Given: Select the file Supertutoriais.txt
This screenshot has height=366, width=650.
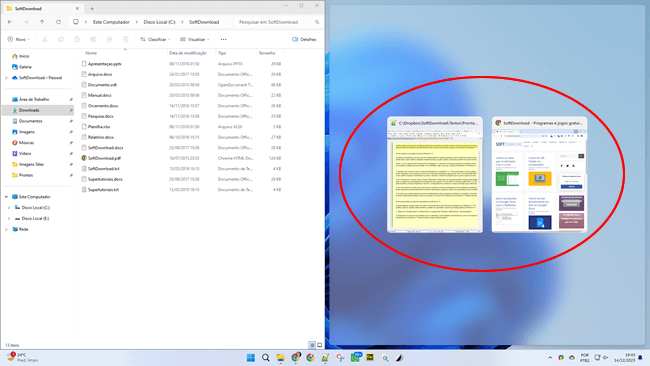Looking at the screenshot, I should coord(103,189).
